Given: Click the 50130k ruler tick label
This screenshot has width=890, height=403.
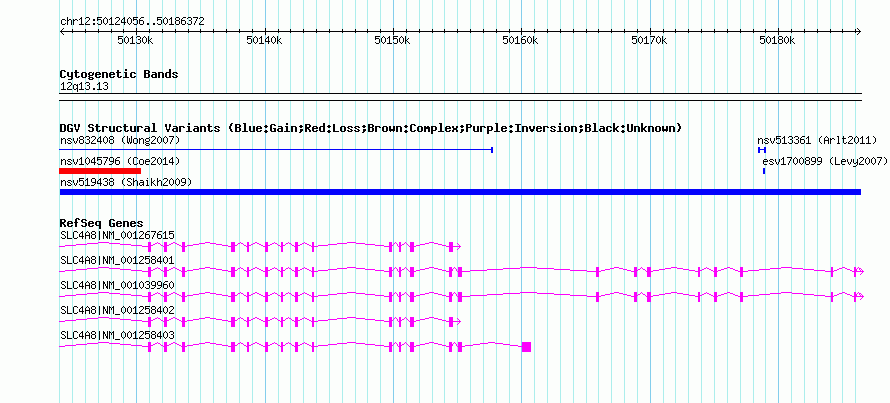Looking at the screenshot, I should pyautogui.click(x=135, y=41).
